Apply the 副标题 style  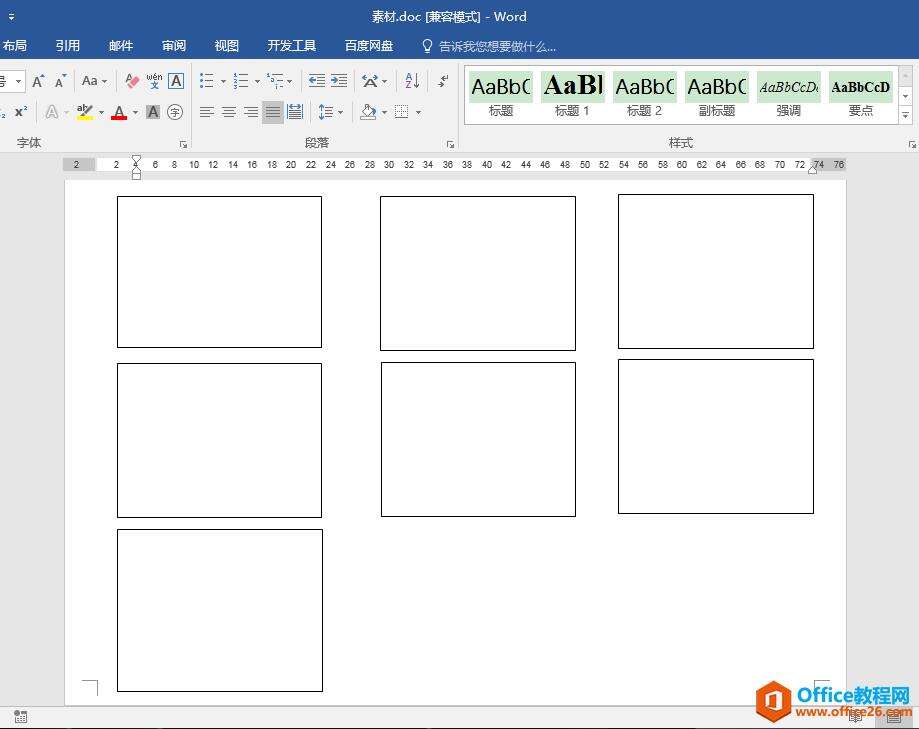[x=716, y=94]
